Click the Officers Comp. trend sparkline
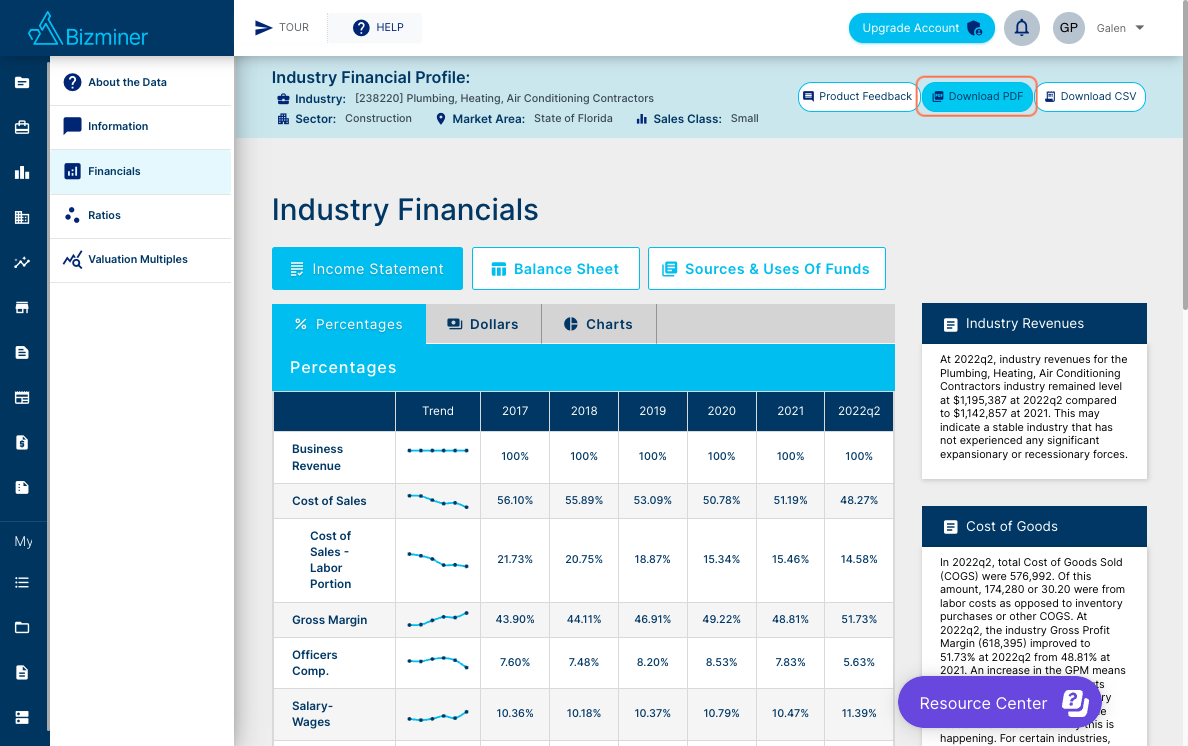 point(438,662)
